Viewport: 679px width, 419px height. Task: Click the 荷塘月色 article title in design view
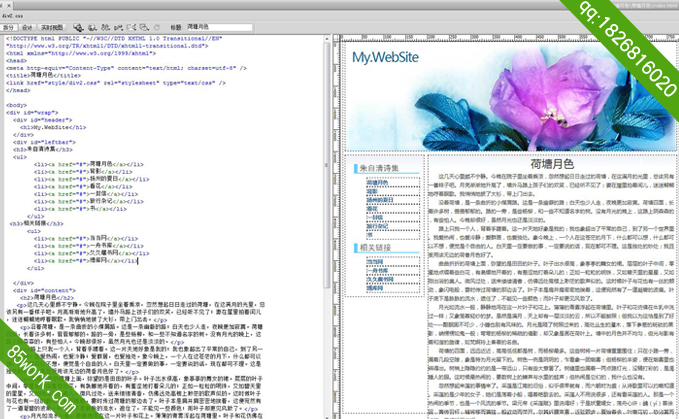tap(552, 164)
